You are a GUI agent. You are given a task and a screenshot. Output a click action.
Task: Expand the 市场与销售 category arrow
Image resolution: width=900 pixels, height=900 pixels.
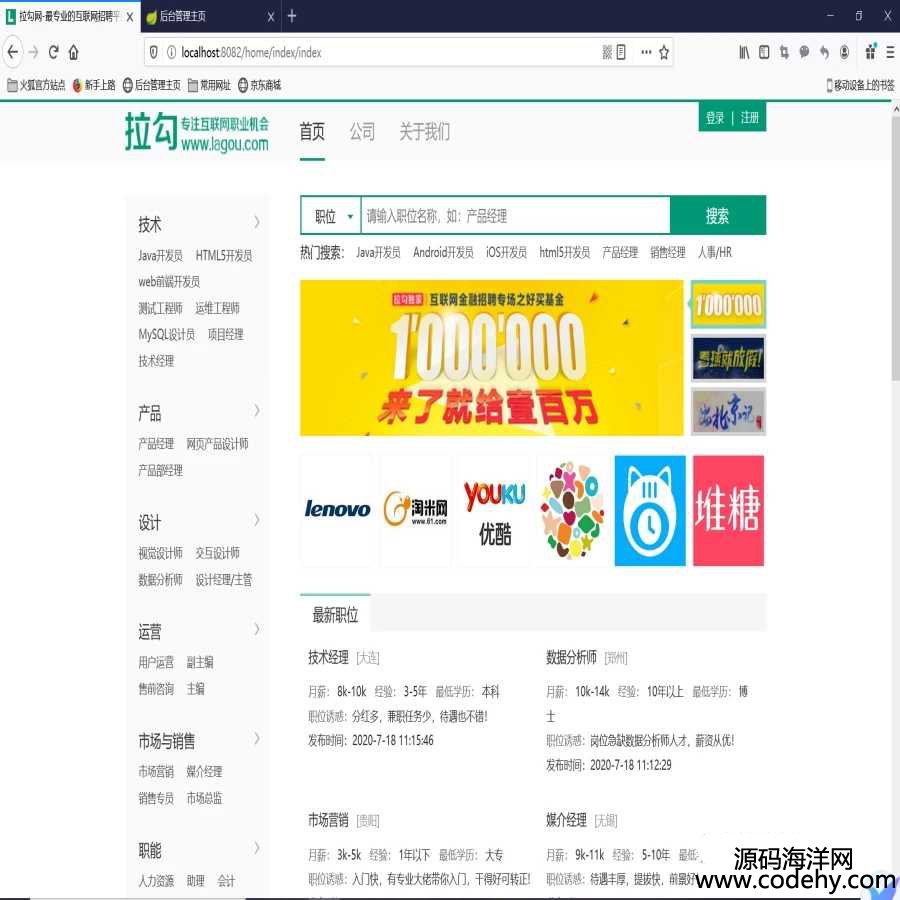[x=257, y=738]
